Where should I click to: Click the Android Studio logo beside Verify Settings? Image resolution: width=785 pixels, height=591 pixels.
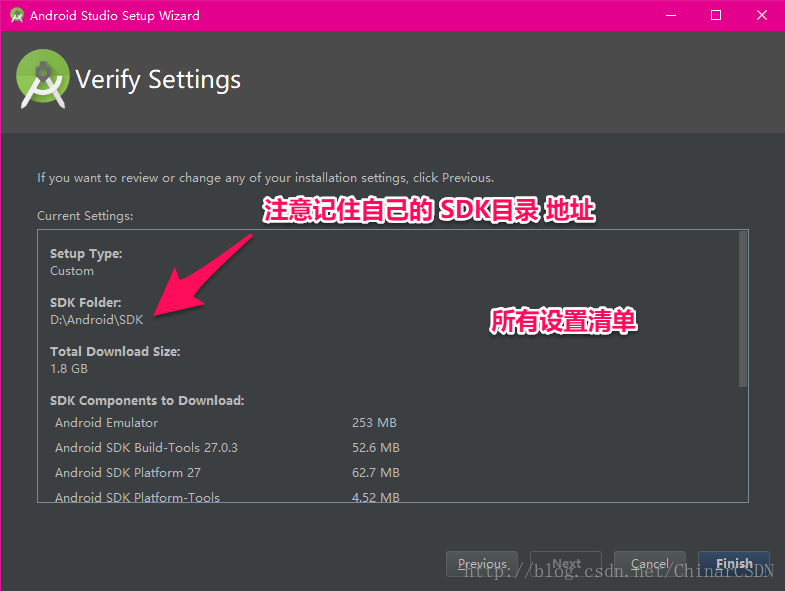[43, 79]
